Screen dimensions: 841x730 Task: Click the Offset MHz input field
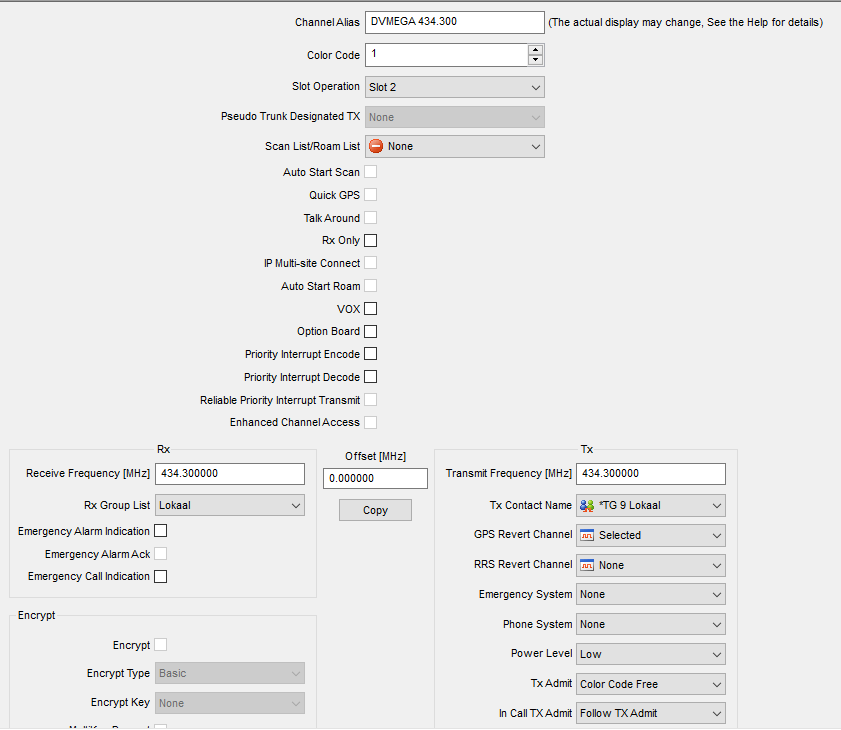375,479
